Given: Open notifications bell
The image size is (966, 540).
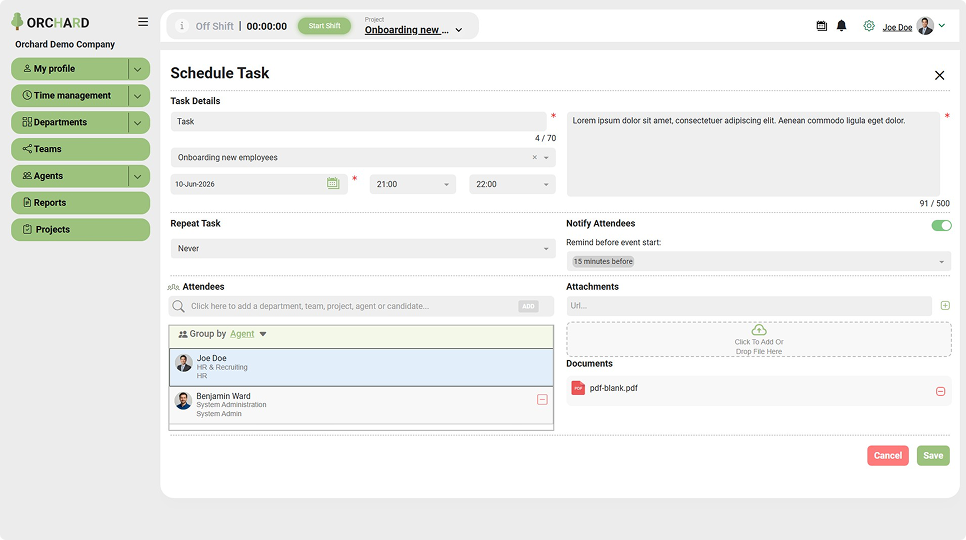Looking at the screenshot, I should coord(842,26).
